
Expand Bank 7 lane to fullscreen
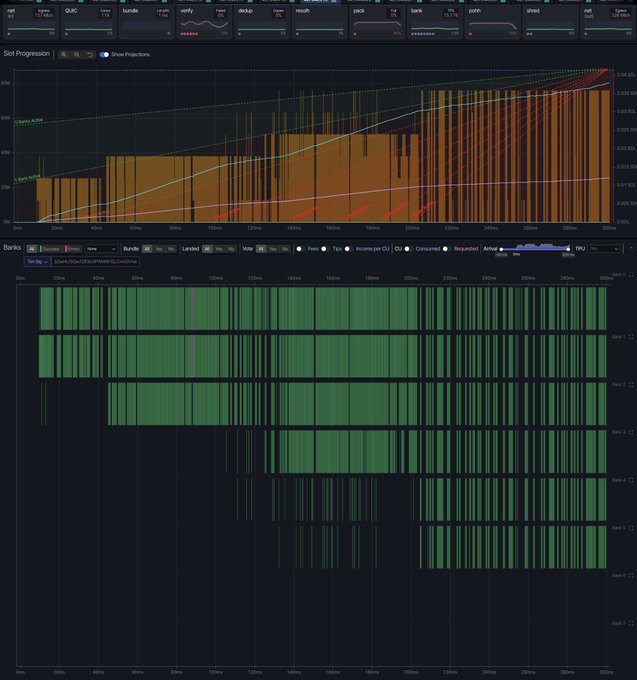pos(631,623)
